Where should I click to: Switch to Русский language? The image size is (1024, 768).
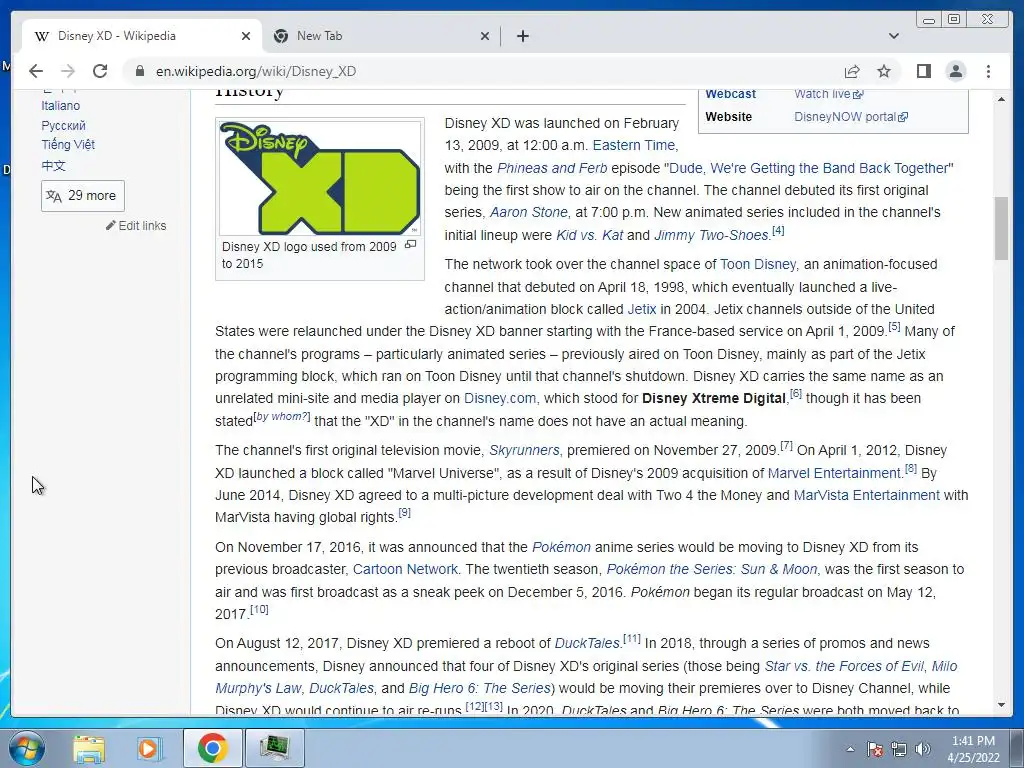click(x=63, y=125)
